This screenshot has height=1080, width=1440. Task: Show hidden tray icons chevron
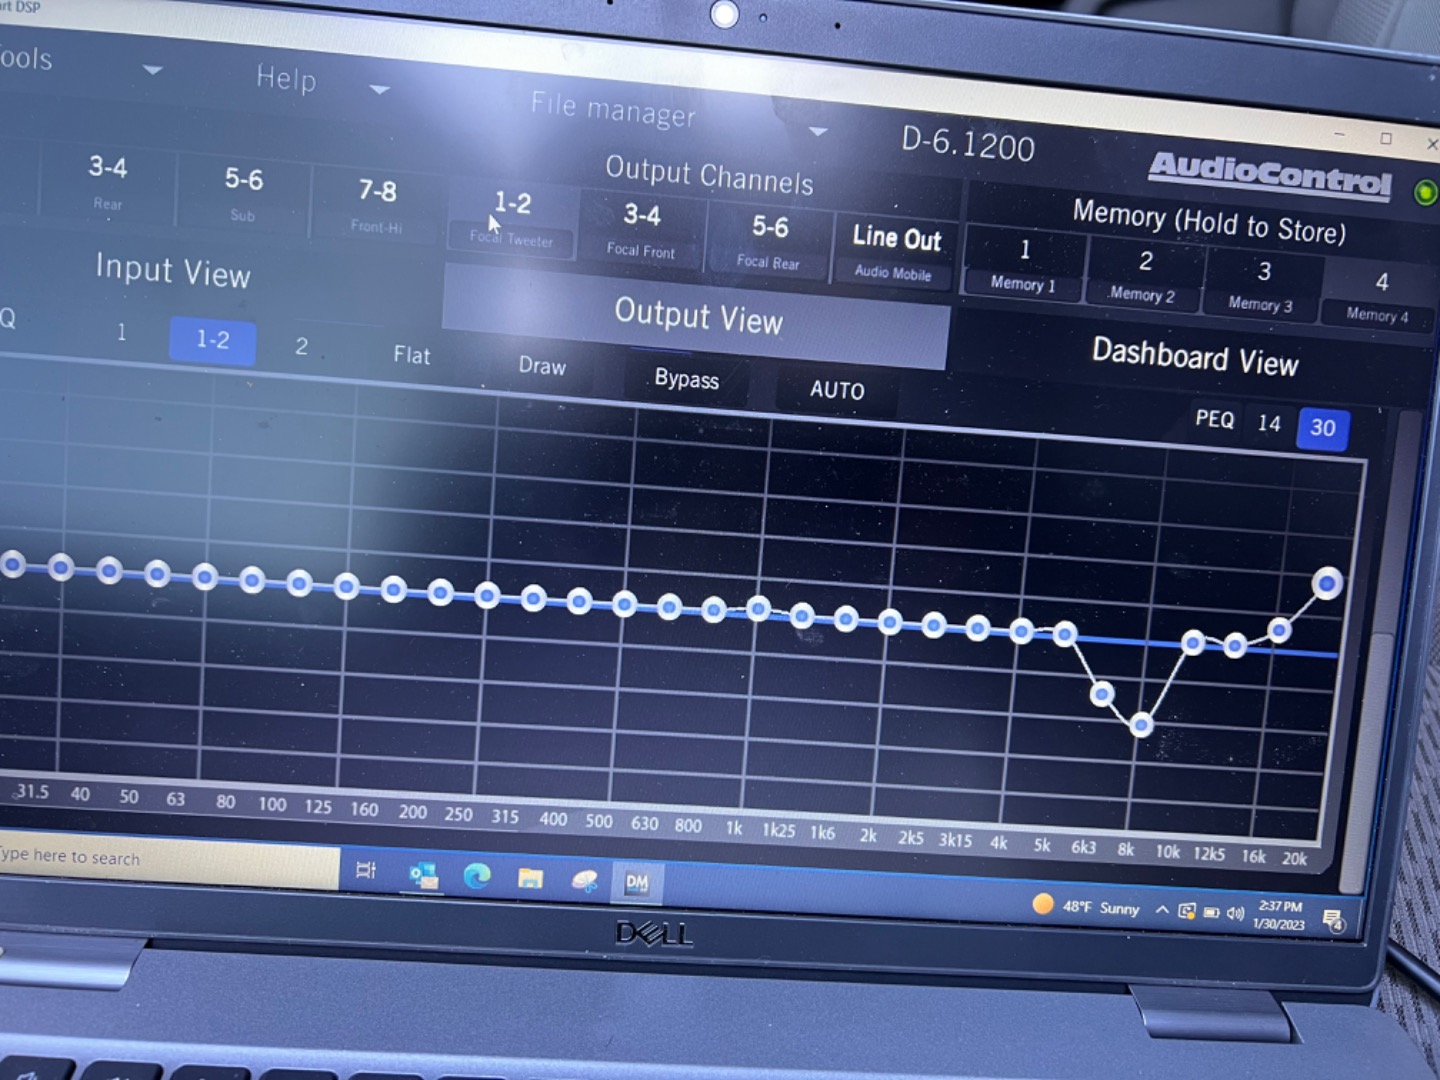1162,909
